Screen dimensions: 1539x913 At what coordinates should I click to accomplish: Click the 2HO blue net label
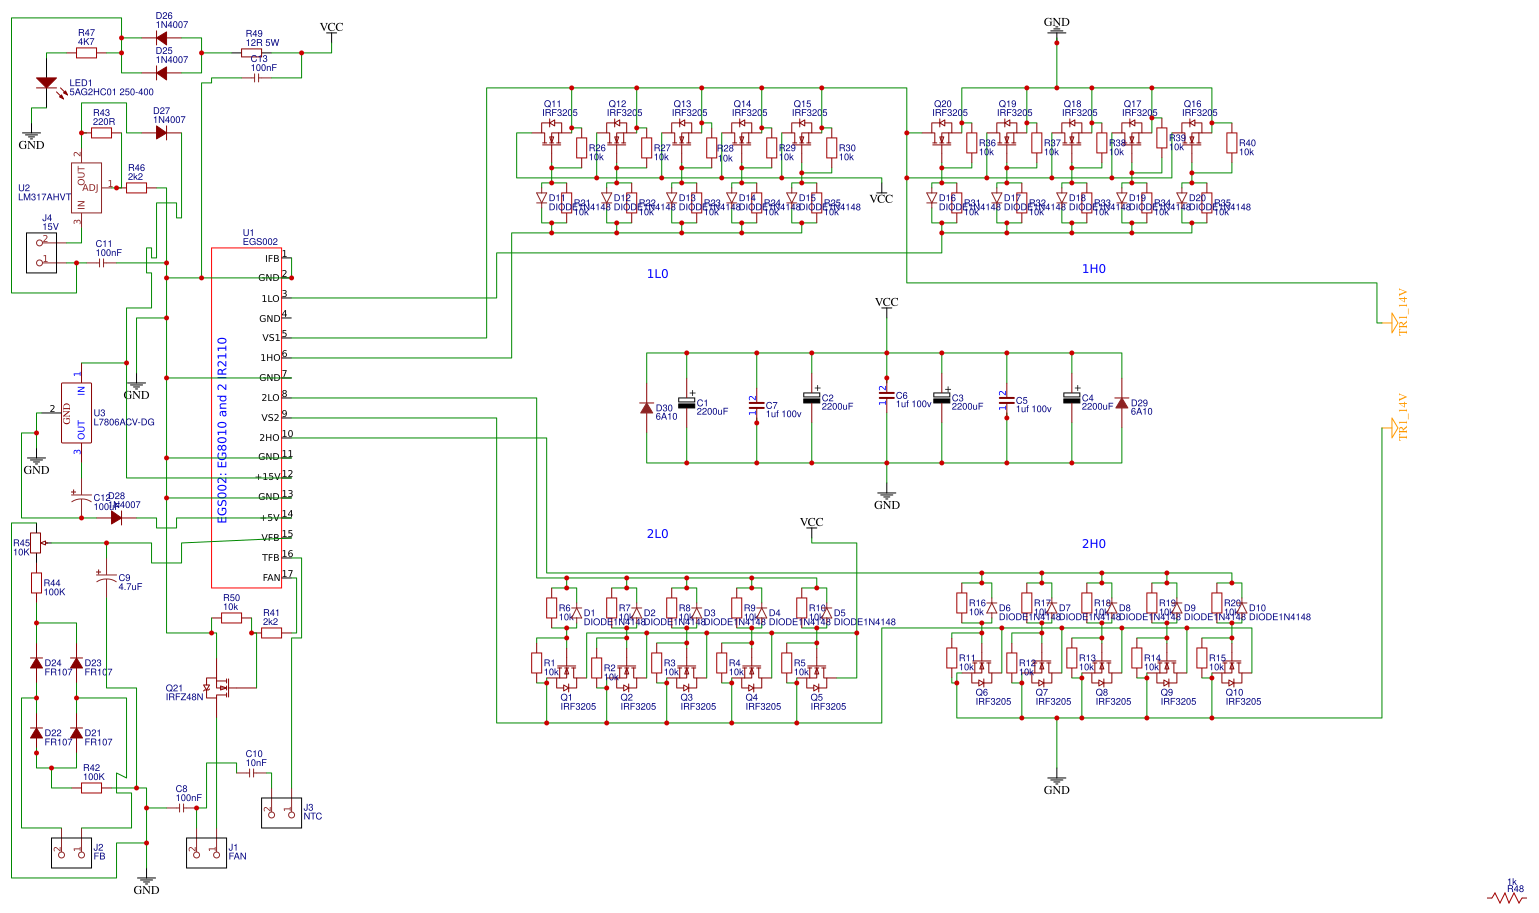[1094, 544]
